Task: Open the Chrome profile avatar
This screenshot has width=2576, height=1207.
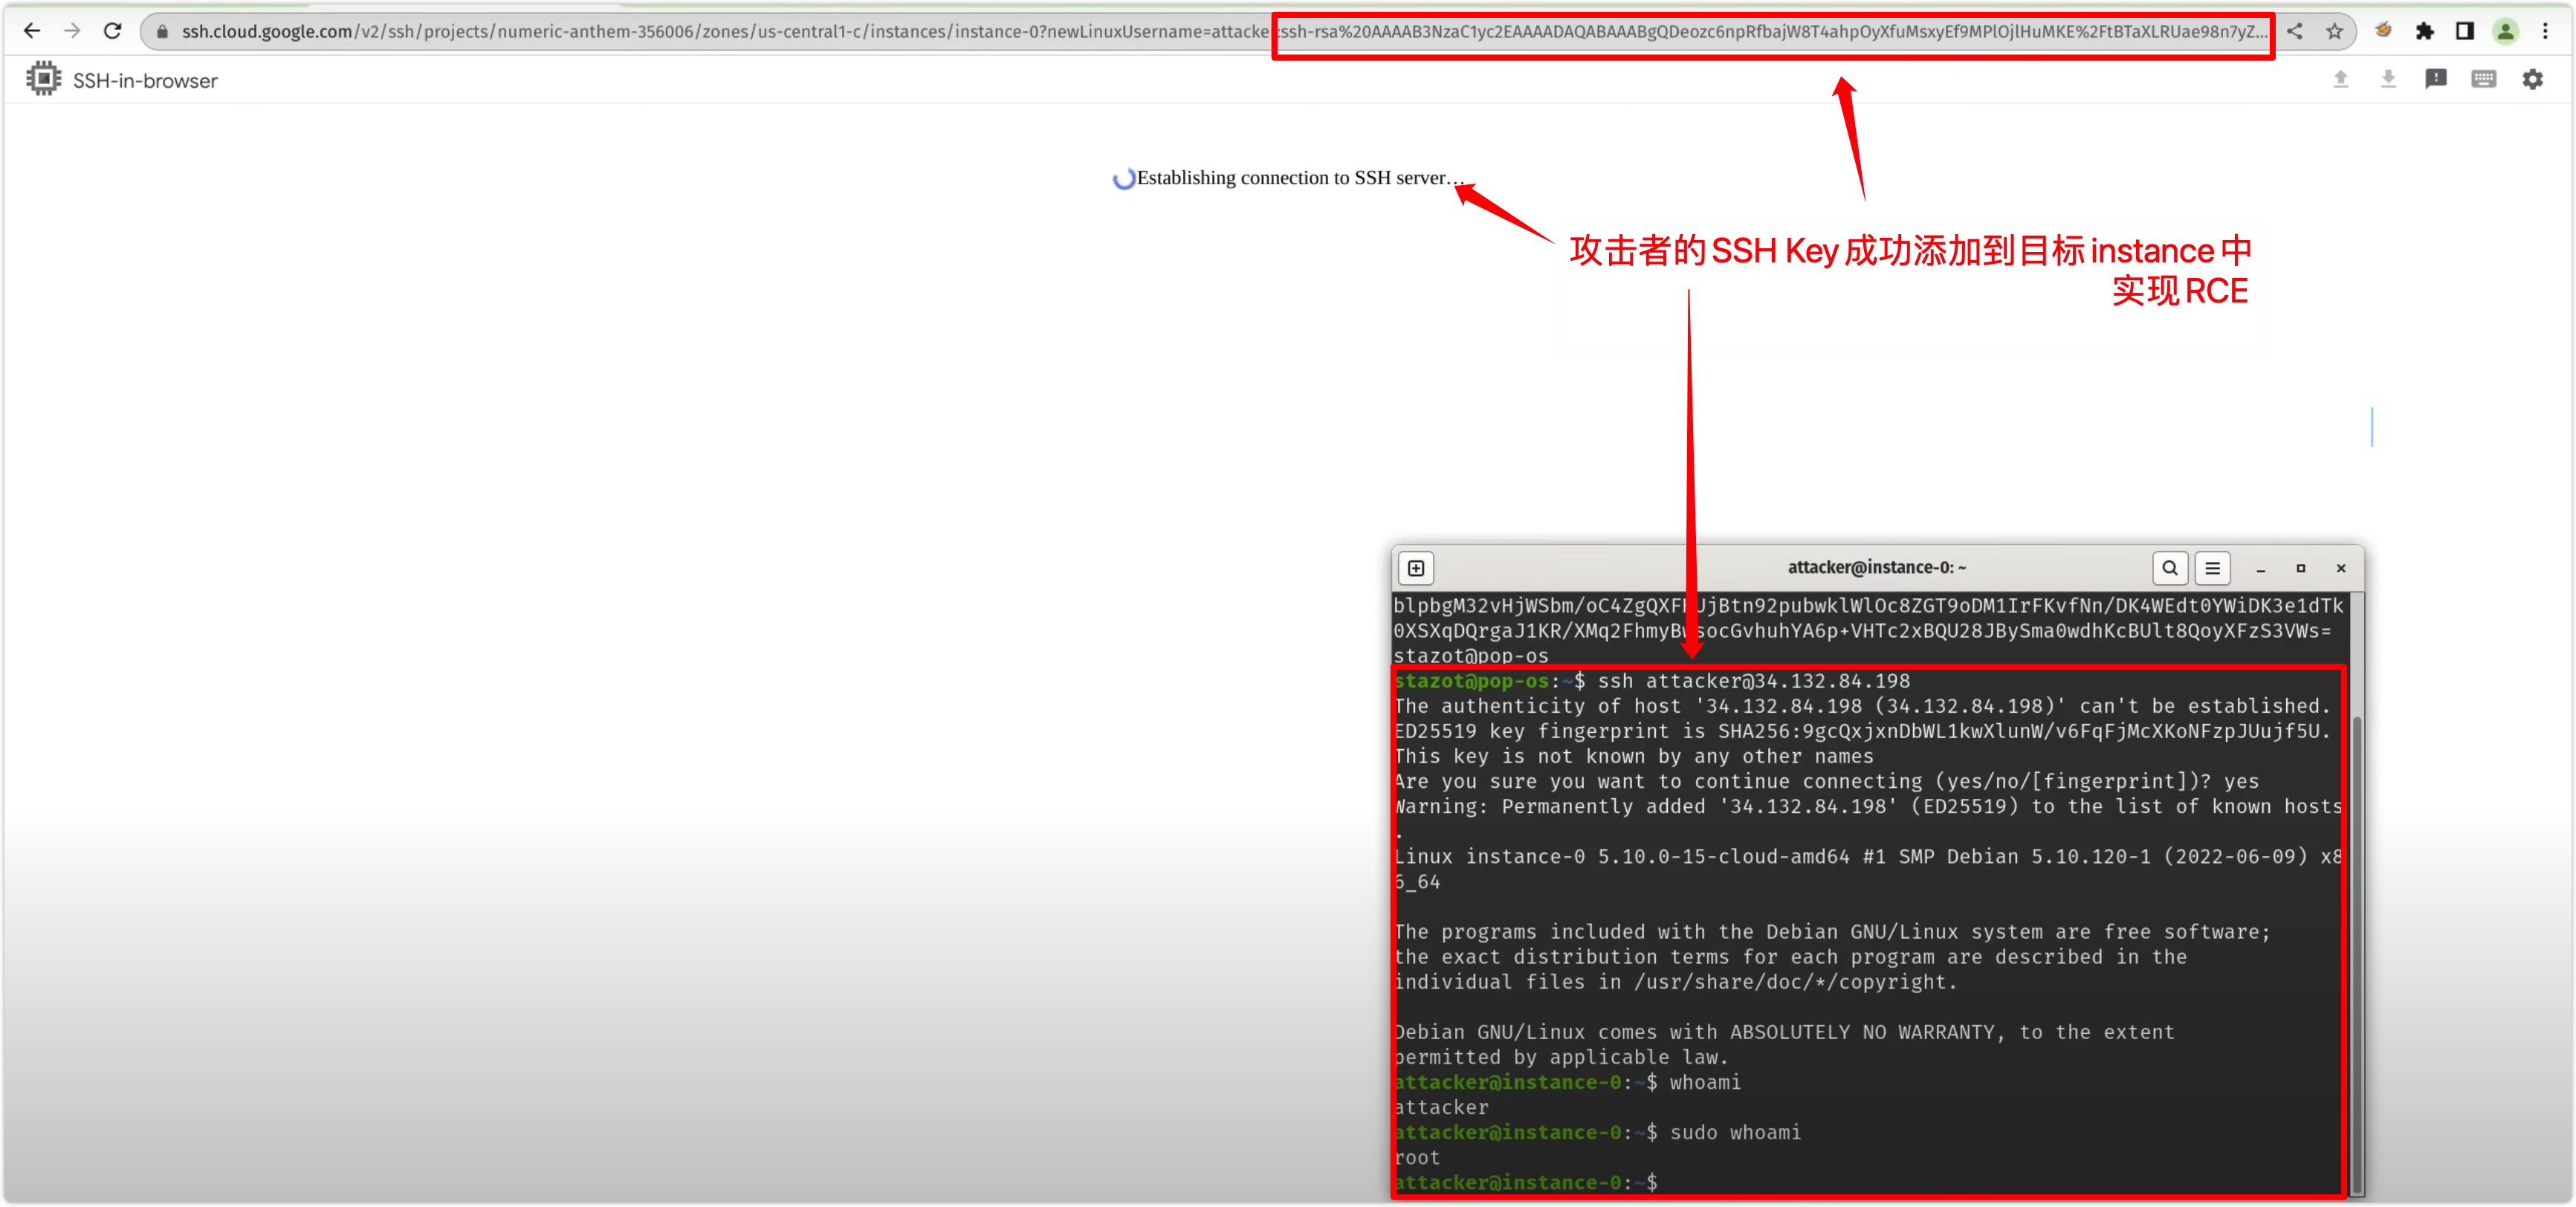Action: 2505,31
